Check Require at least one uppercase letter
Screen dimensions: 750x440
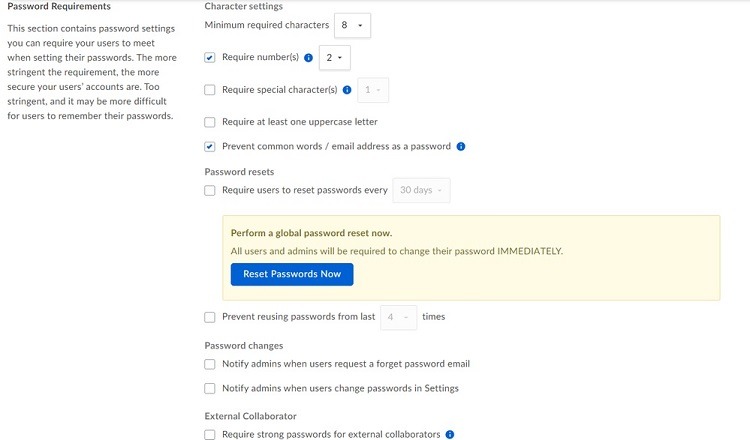210,122
